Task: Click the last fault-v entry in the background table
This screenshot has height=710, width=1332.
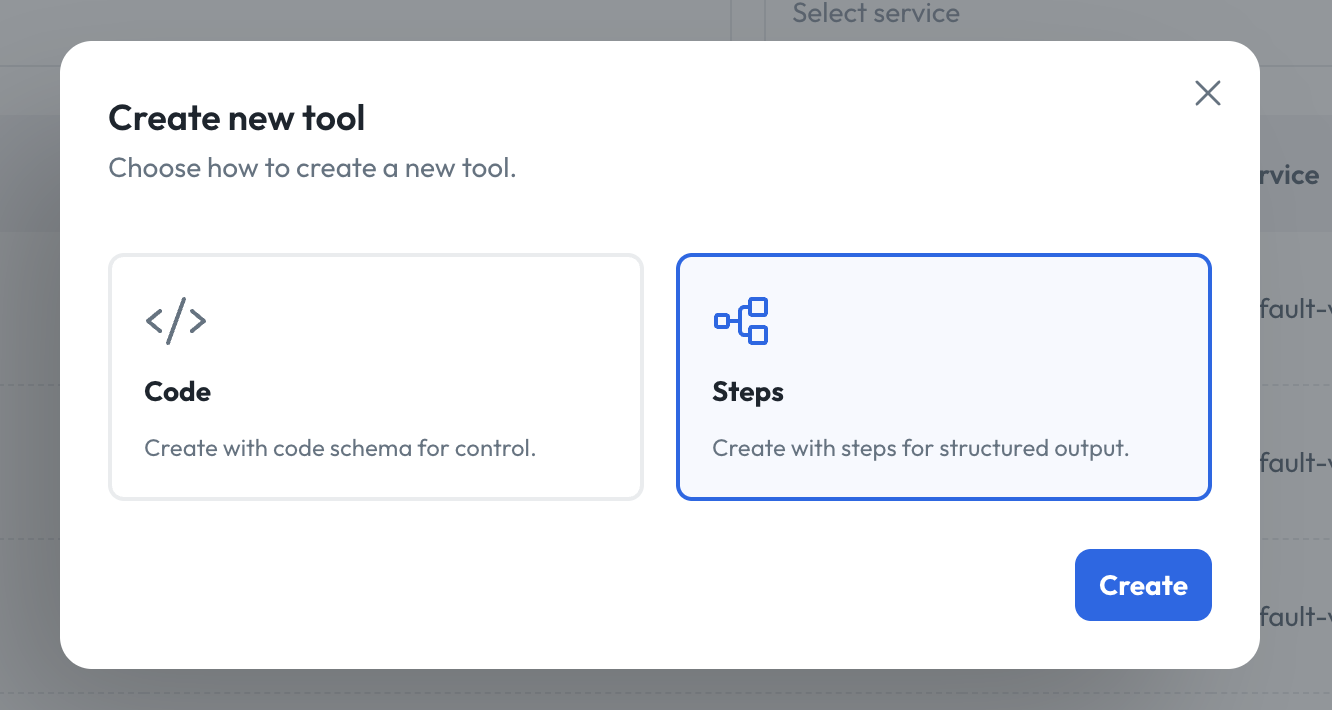Action: (1301, 617)
